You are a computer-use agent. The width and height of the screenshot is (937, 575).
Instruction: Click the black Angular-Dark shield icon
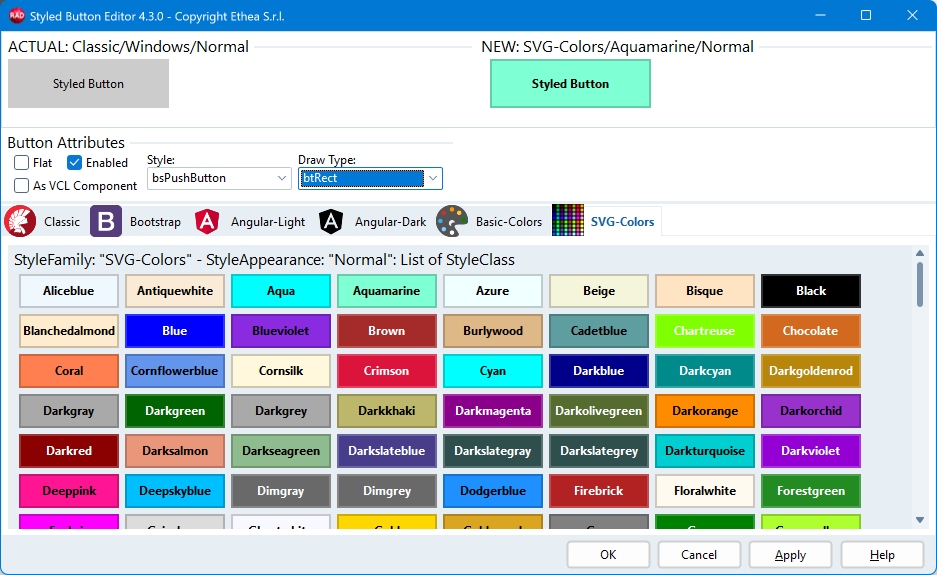click(x=330, y=221)
